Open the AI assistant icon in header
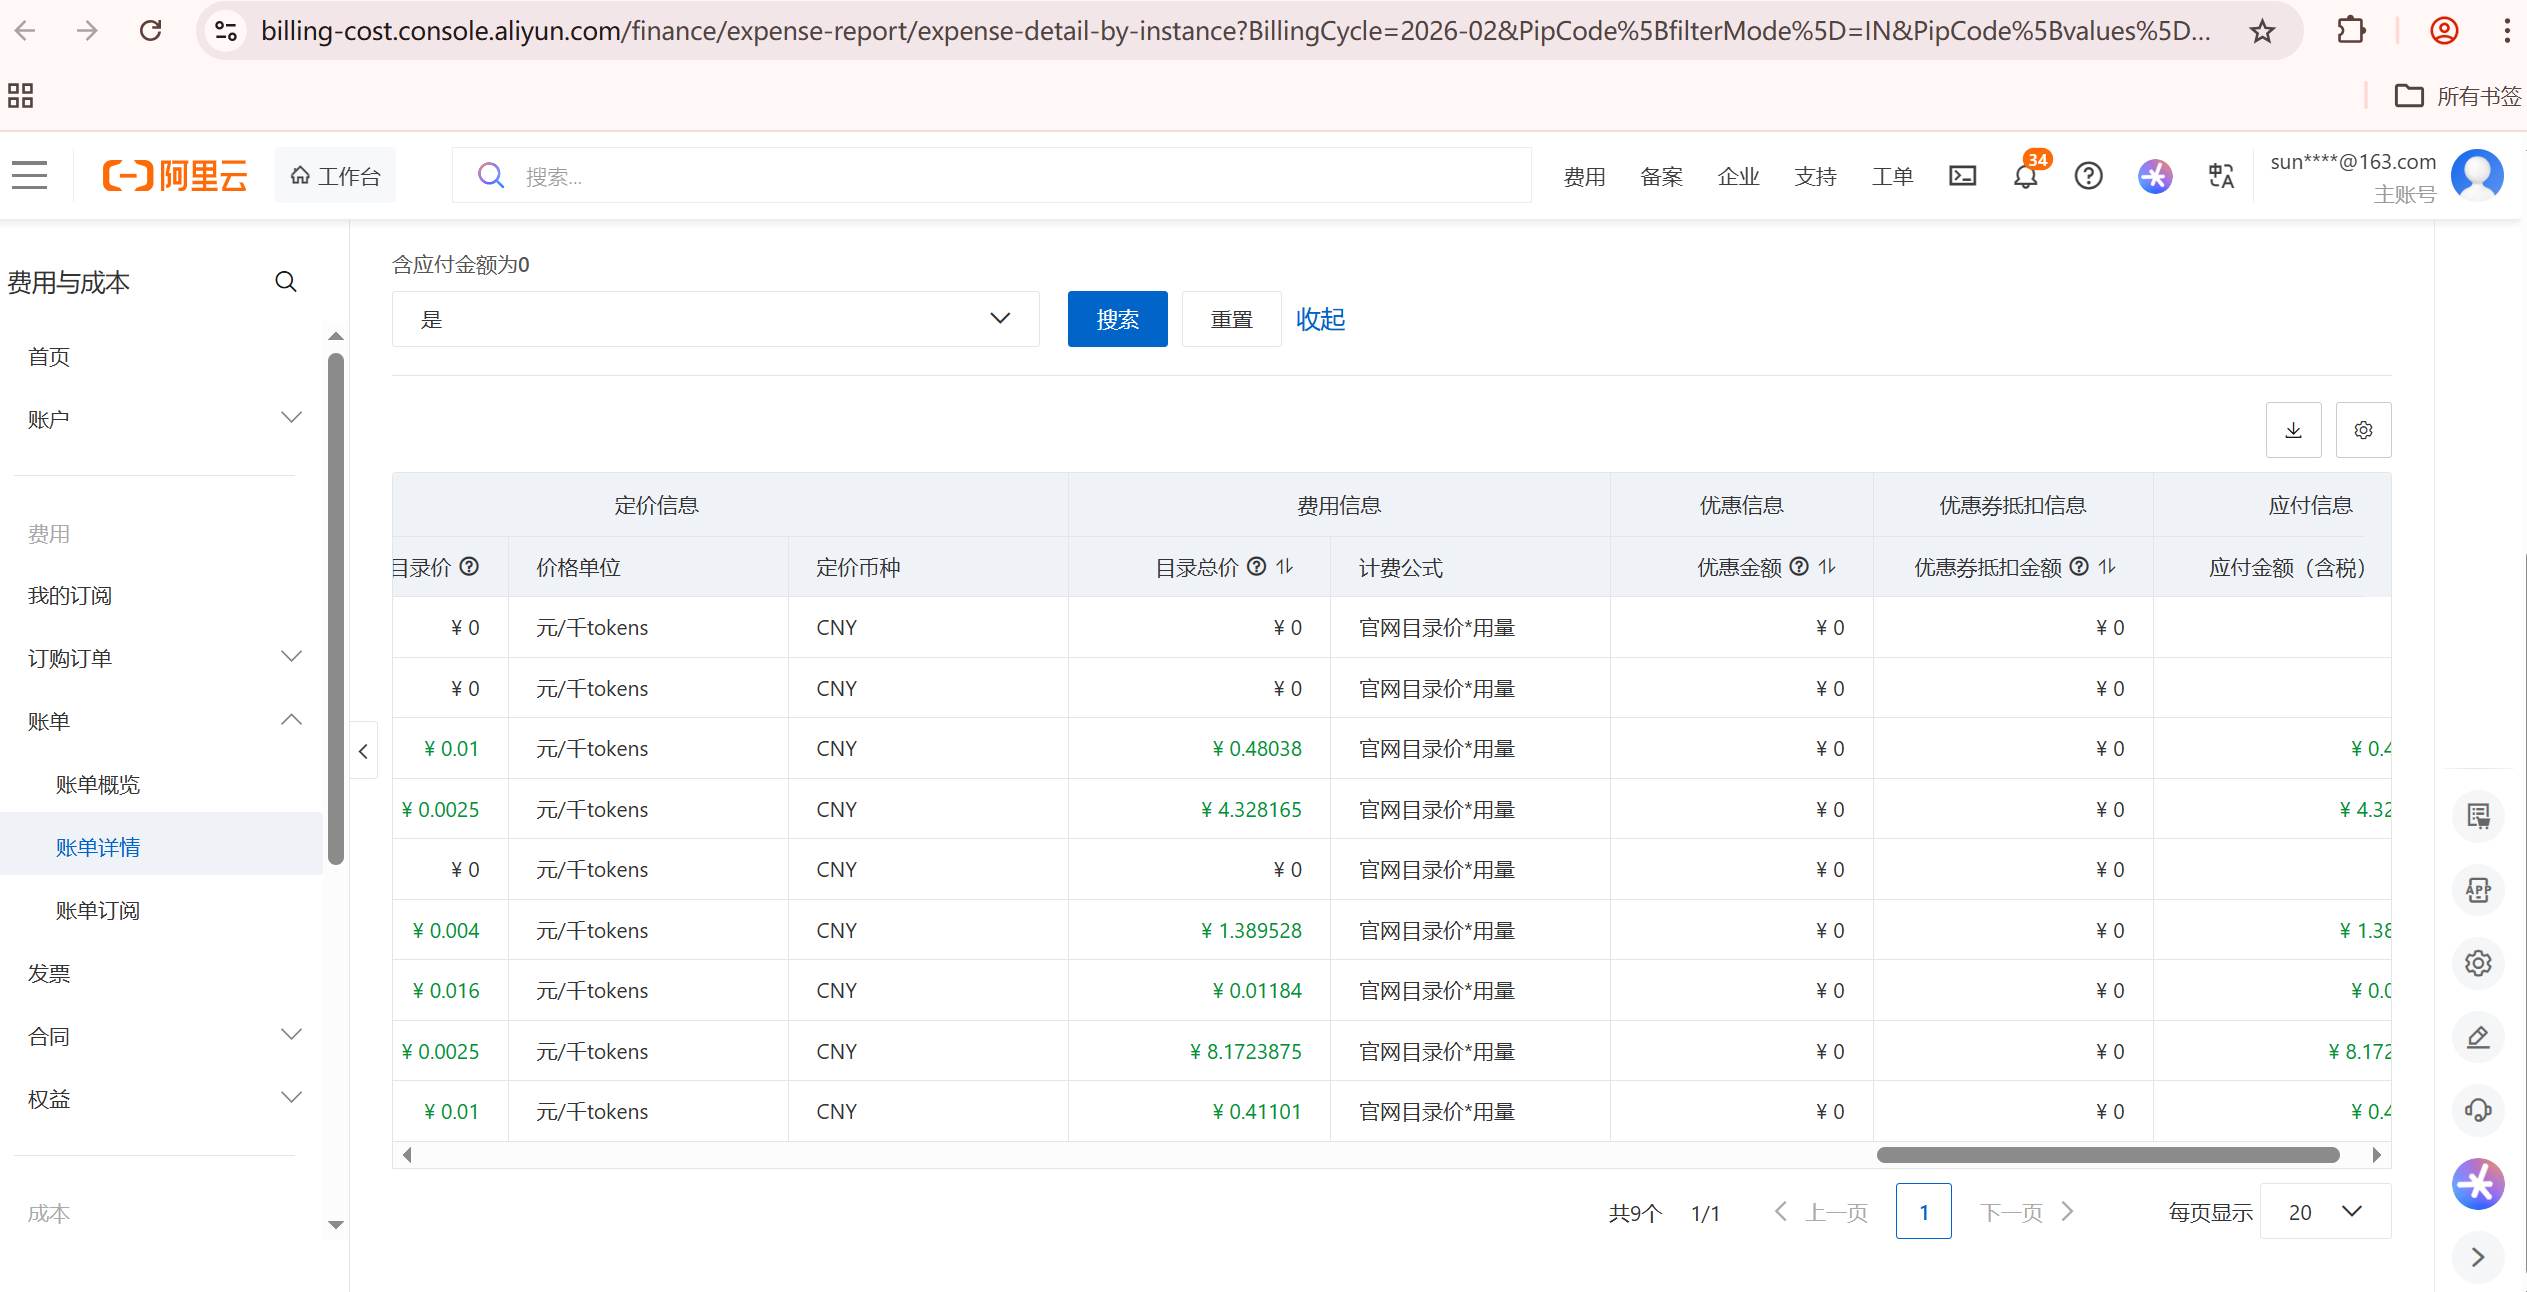 [2155, 176]
